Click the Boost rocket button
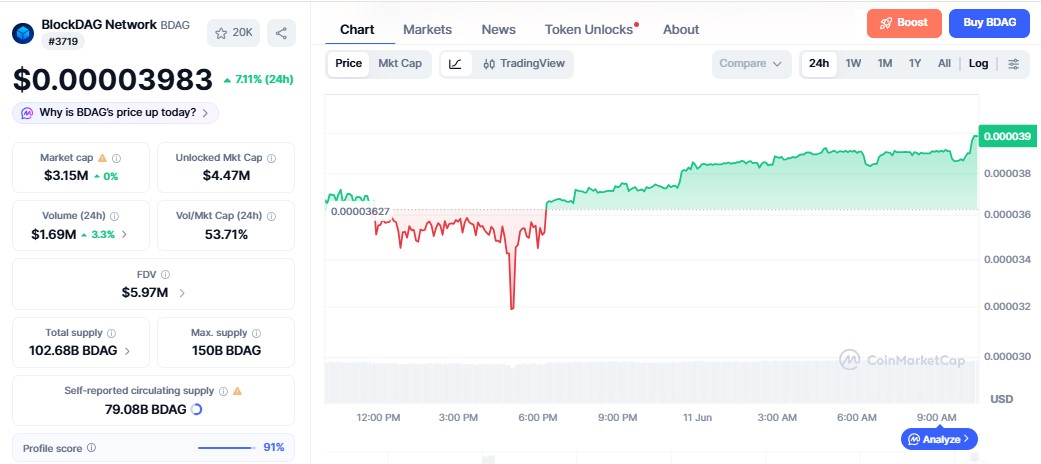The image size is (1041, 464). click(904, 23)
